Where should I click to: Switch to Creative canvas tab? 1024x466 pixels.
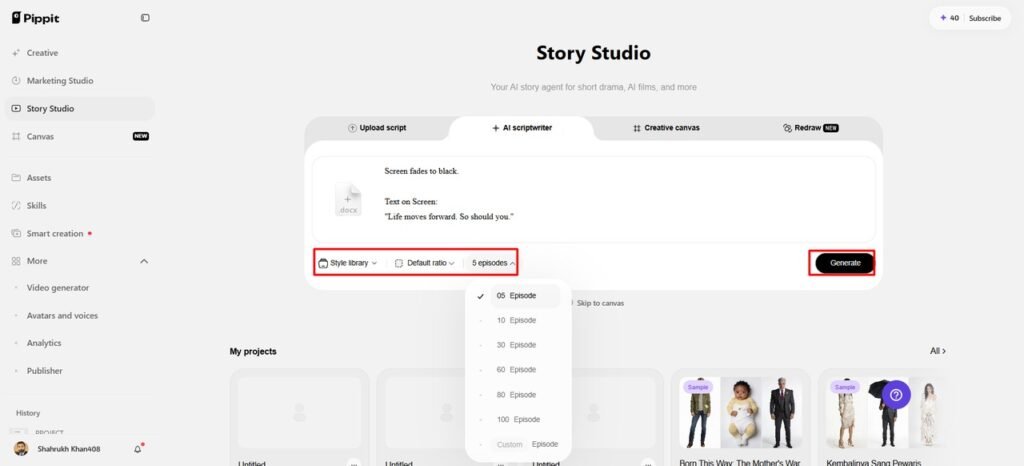coord(666,128)
